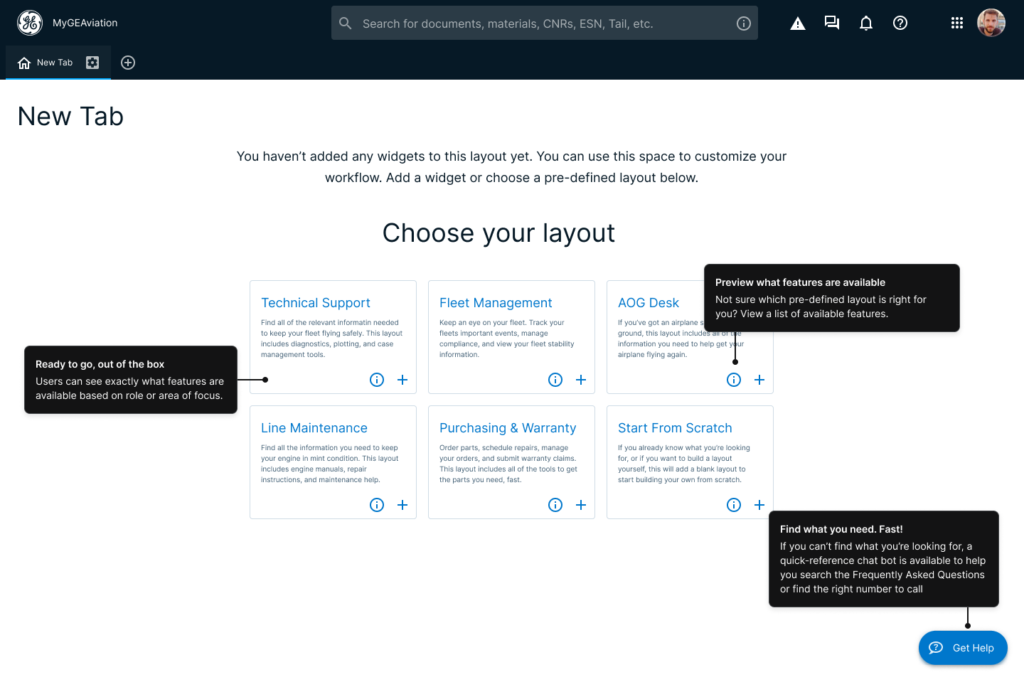Click the Get Help button
Image resolution: width=1024 pixels, height=682 pixels.
[962, 648]
